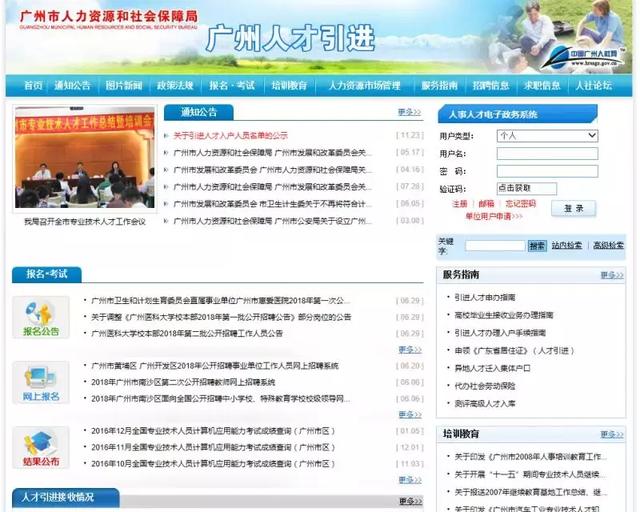
Task: Click the 搜索 button
Action: pyautogui.click(x=537, y=246)
